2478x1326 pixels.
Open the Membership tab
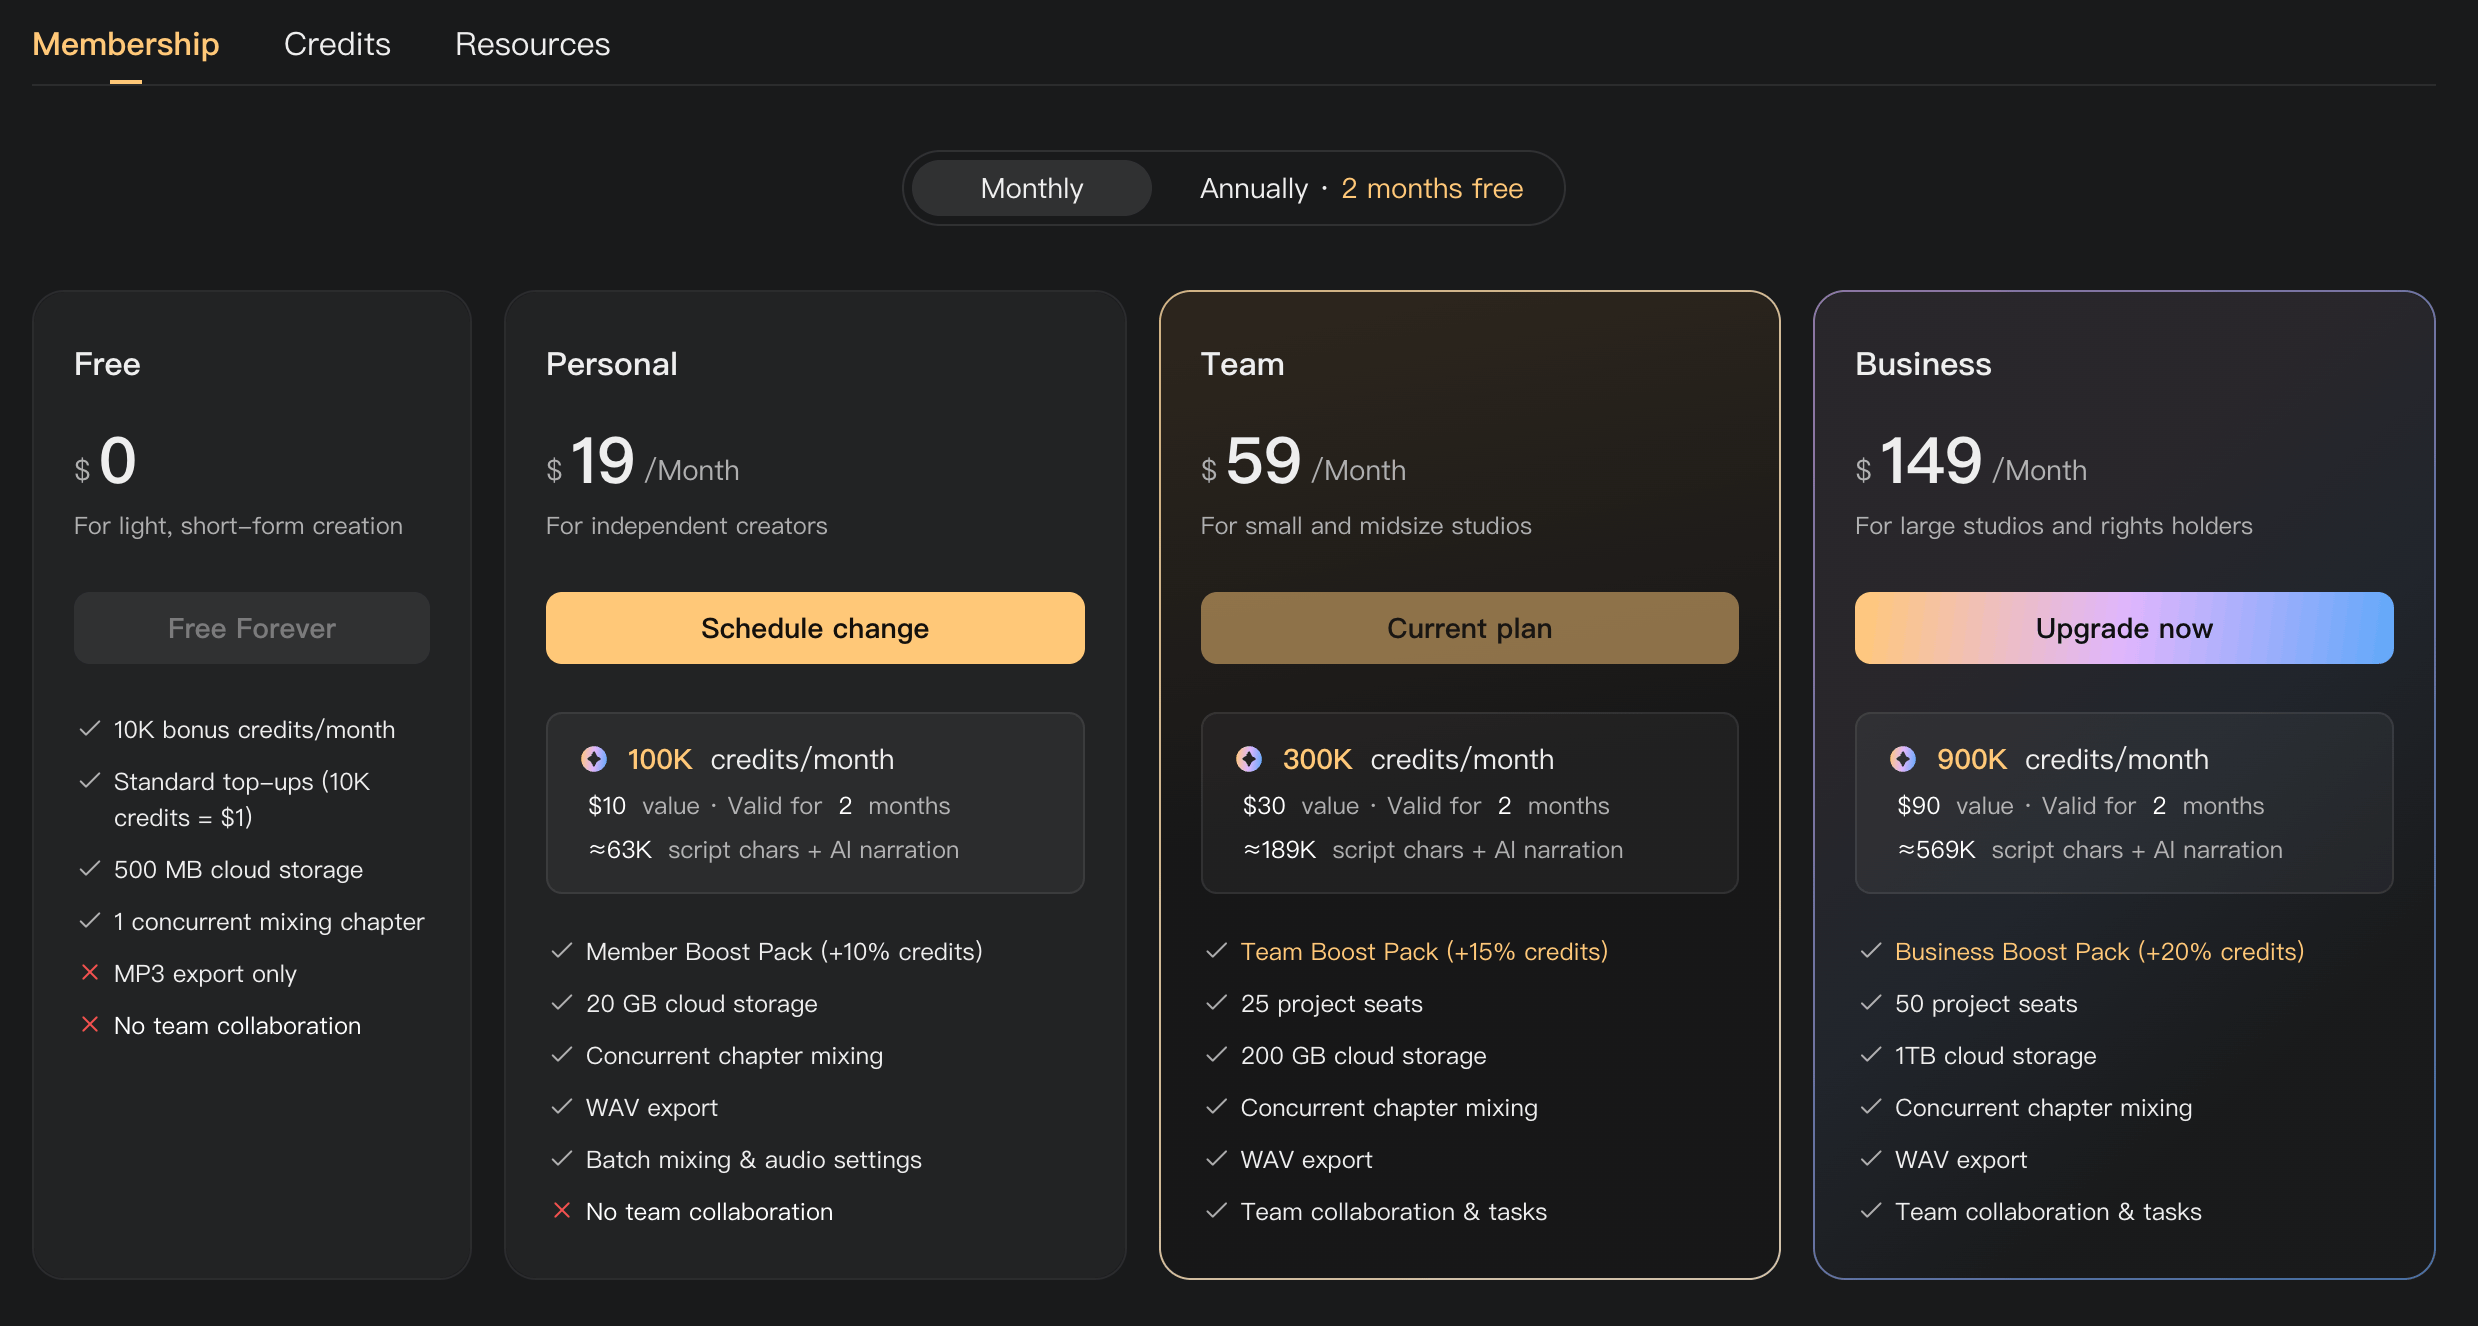pyautogui.click(x=126, y=44)
